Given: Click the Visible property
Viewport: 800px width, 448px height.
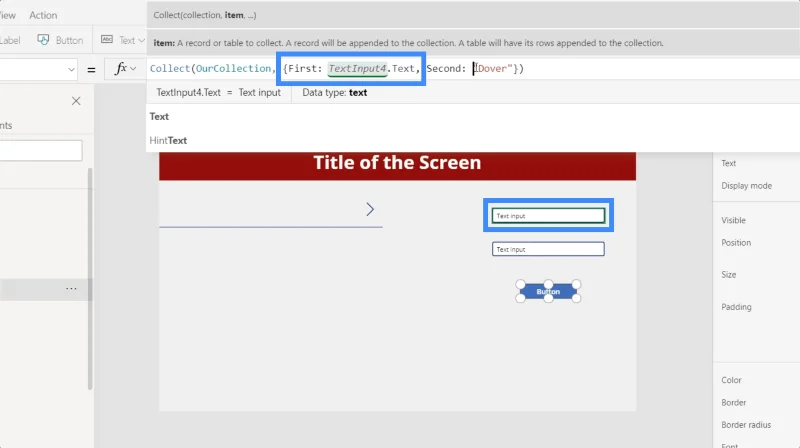Looking at the screenshot, I should (x=733, y=220).
